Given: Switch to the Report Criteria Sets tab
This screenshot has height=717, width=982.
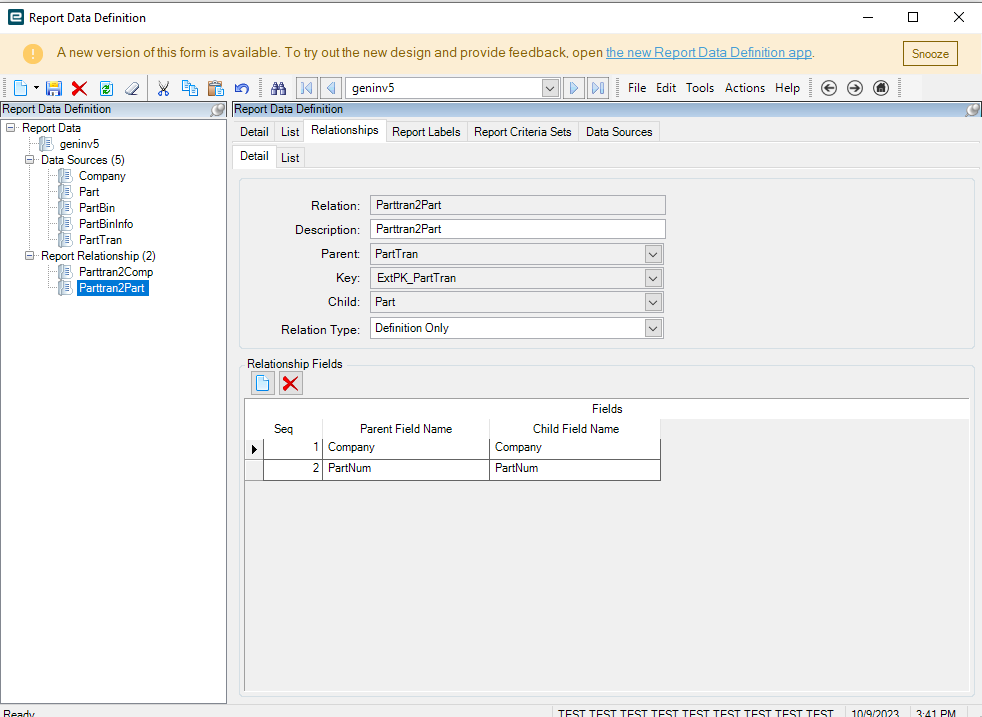Looking at the screenshot, I should tap(522, 132).
